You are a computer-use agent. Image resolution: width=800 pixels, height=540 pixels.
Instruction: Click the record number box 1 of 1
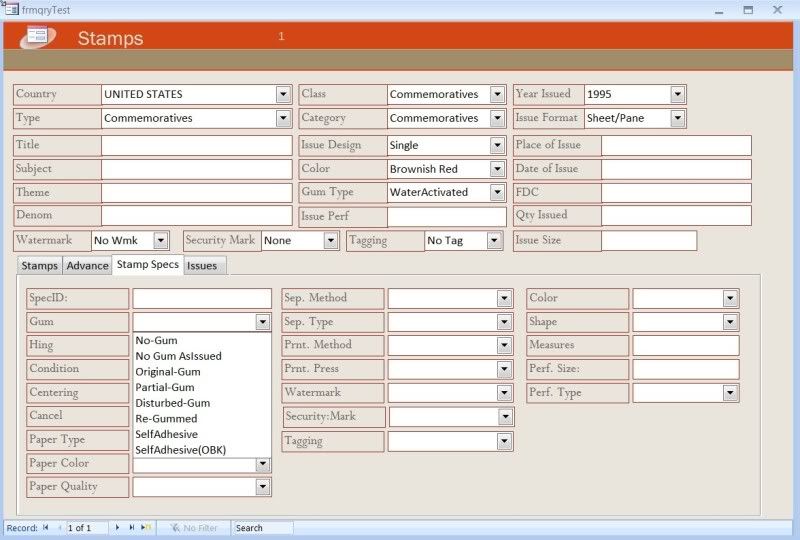[87, 528]
